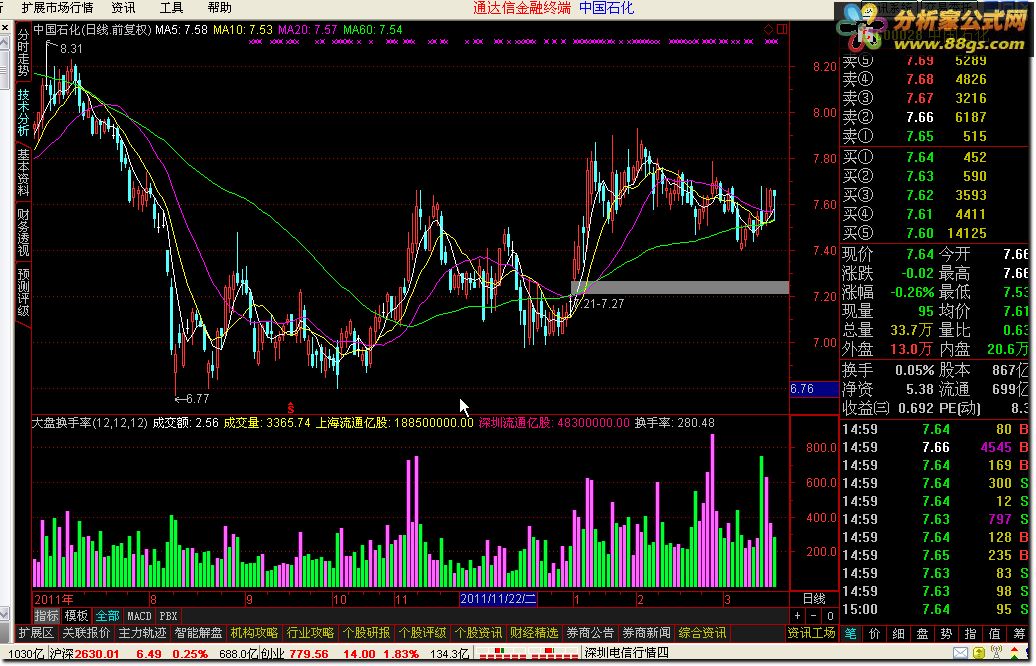Open the 财经精选 bottom tab

[535, 633]
